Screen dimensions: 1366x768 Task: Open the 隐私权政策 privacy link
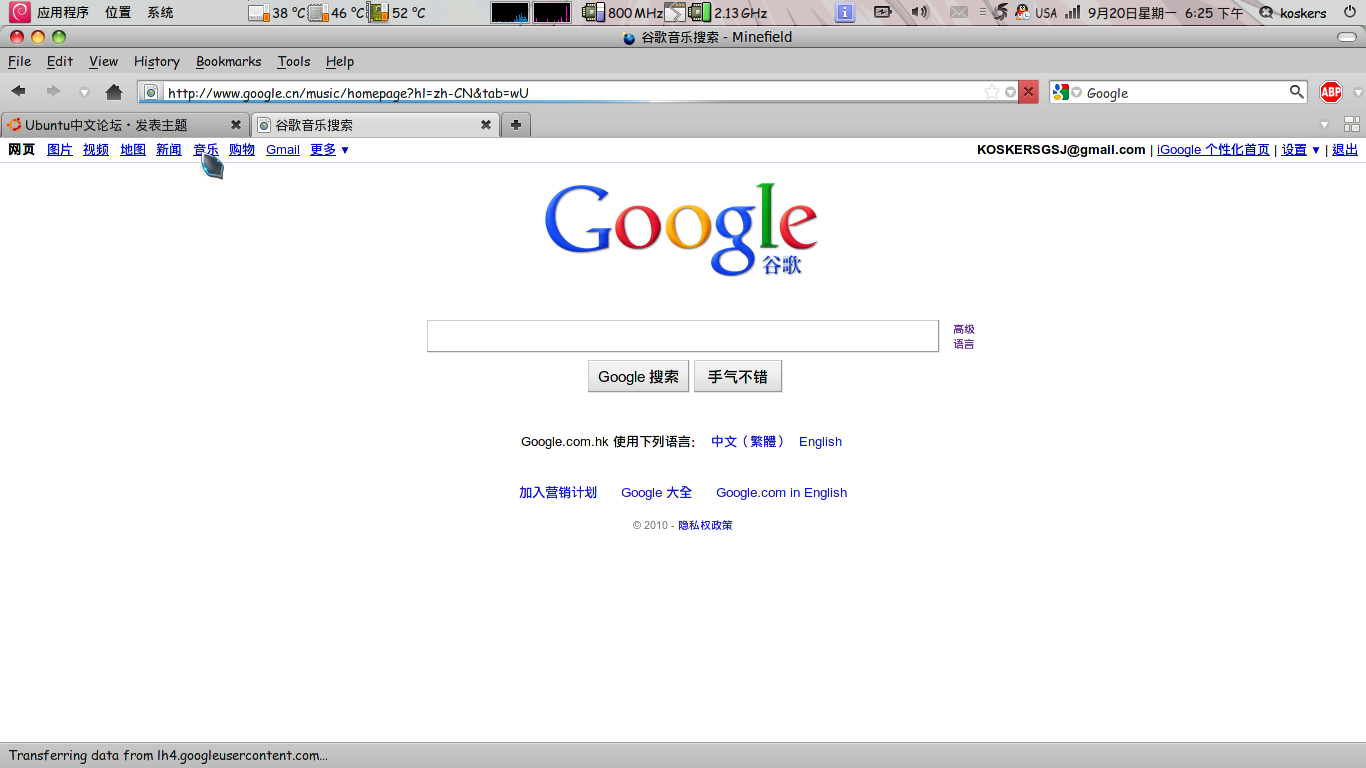click(x=705, y=525)
